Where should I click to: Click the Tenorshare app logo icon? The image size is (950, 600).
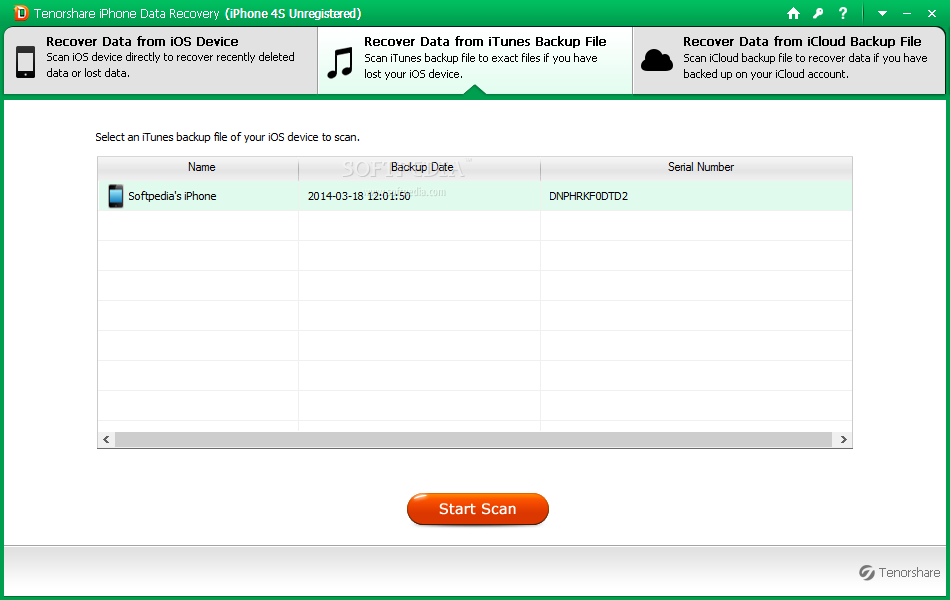[21, 13]
